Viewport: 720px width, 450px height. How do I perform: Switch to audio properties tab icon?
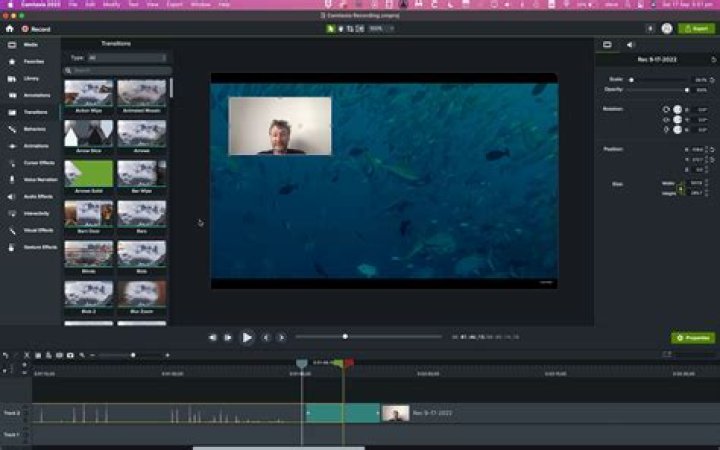[630, 45]
